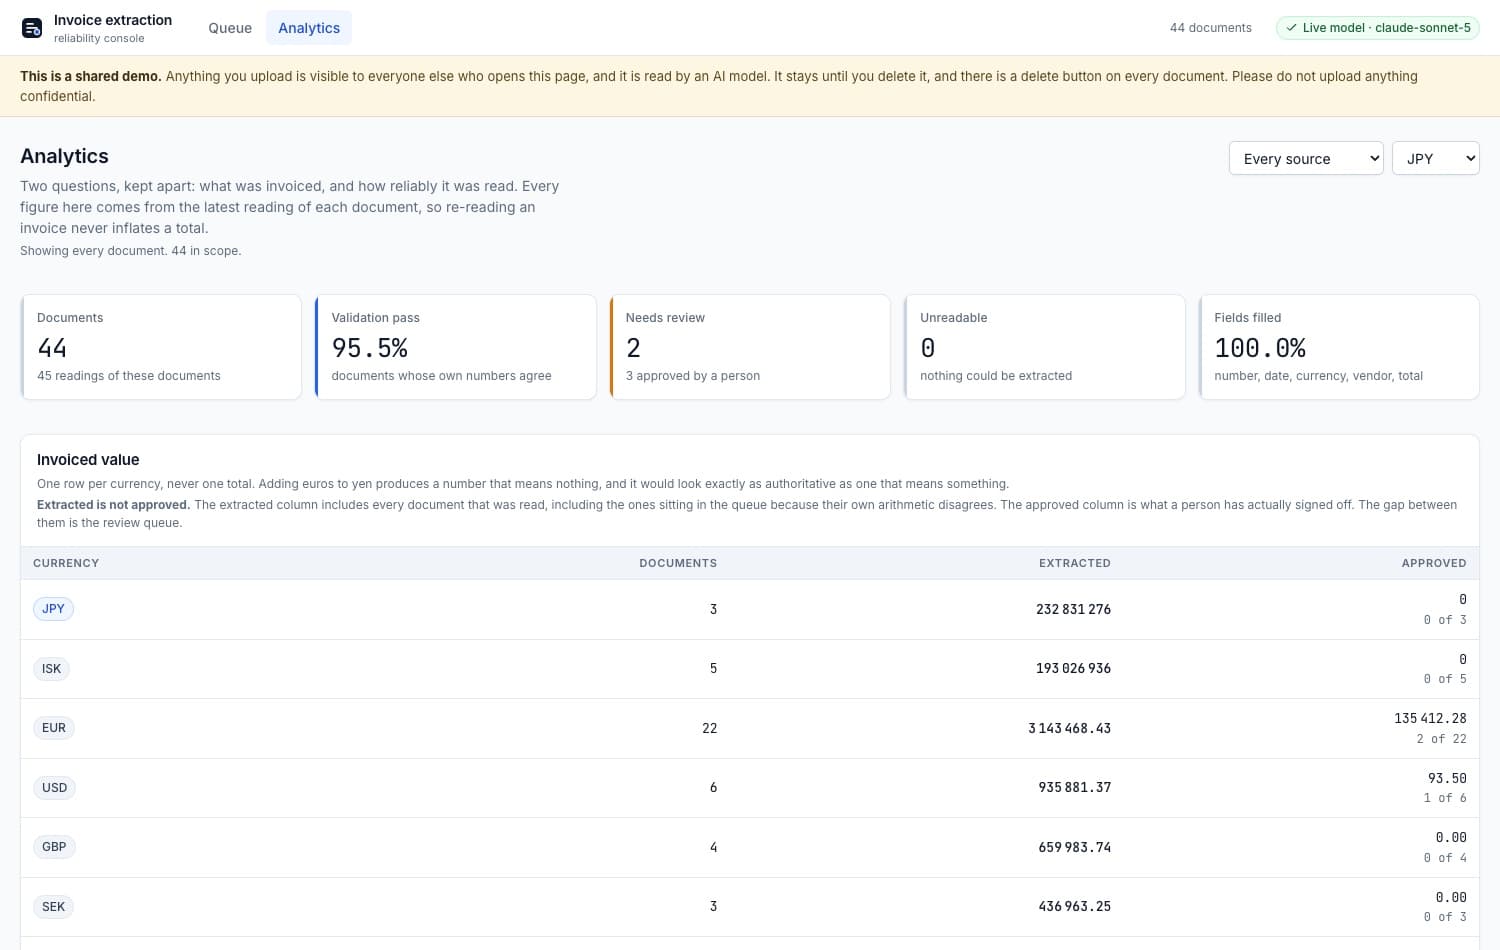Click the EUR currency pill
The image size is (1500, 950).
(x=54, y=728)
